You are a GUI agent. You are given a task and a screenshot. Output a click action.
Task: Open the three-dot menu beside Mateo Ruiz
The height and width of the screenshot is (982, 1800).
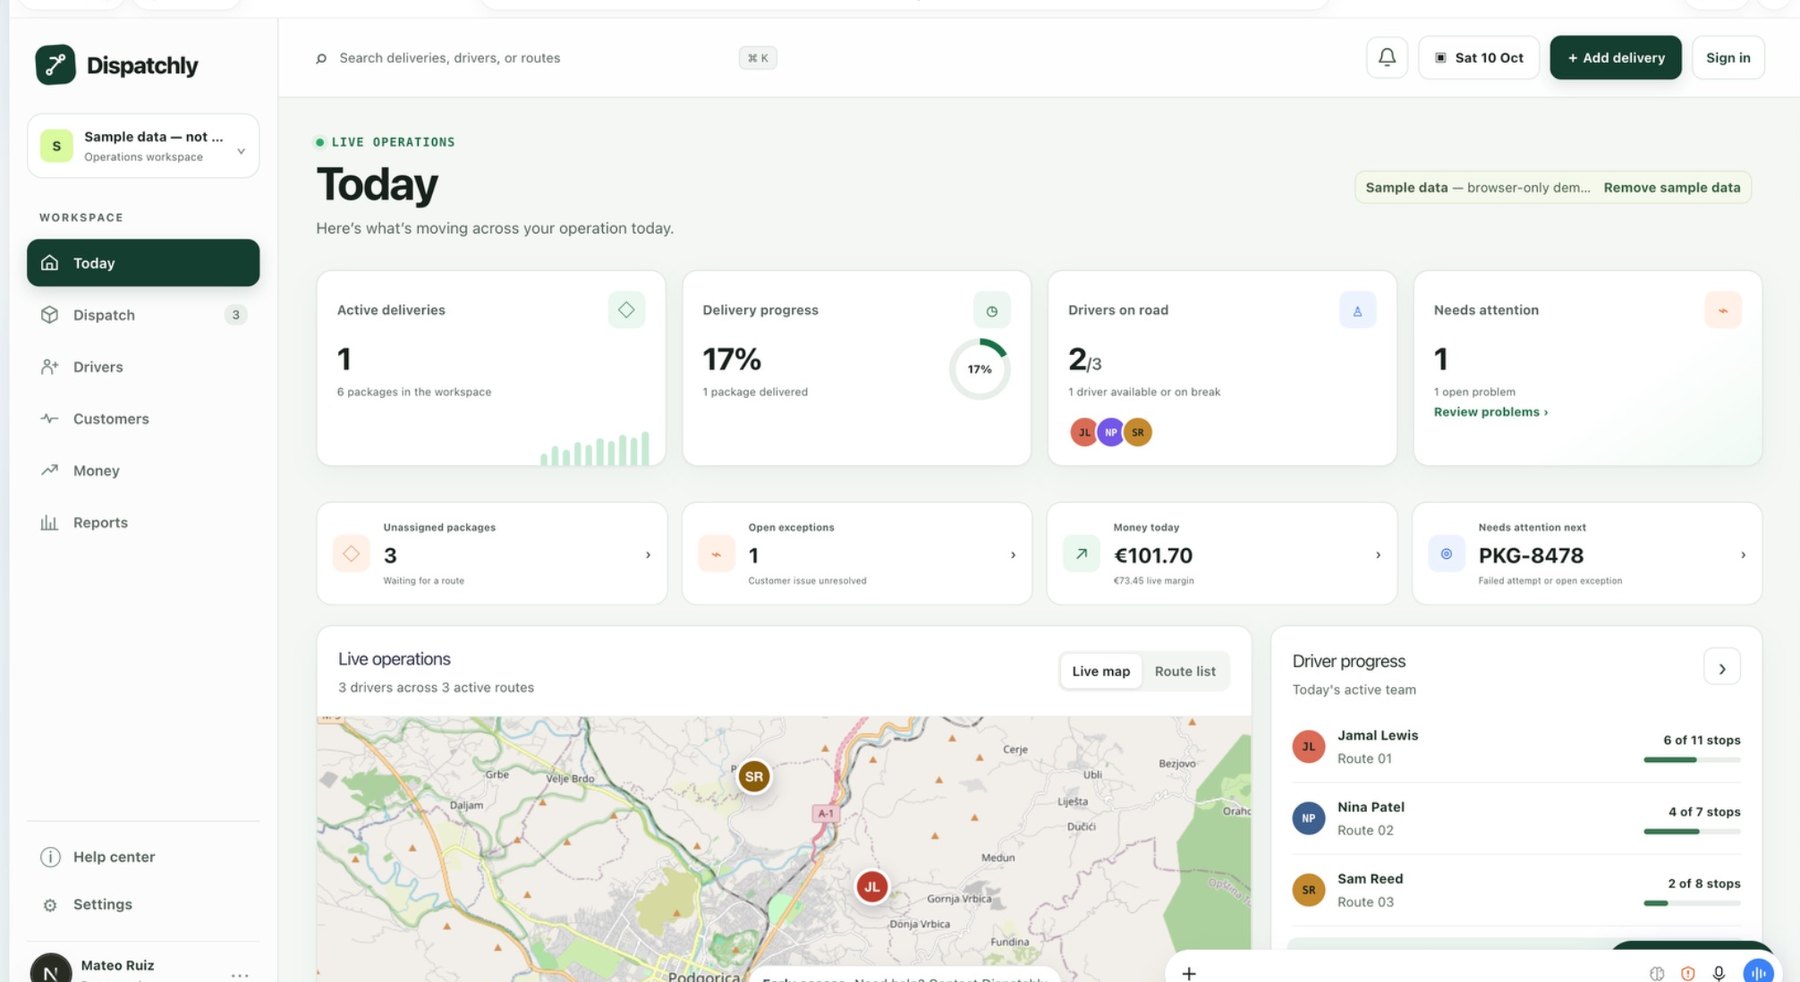click(240, 974)
